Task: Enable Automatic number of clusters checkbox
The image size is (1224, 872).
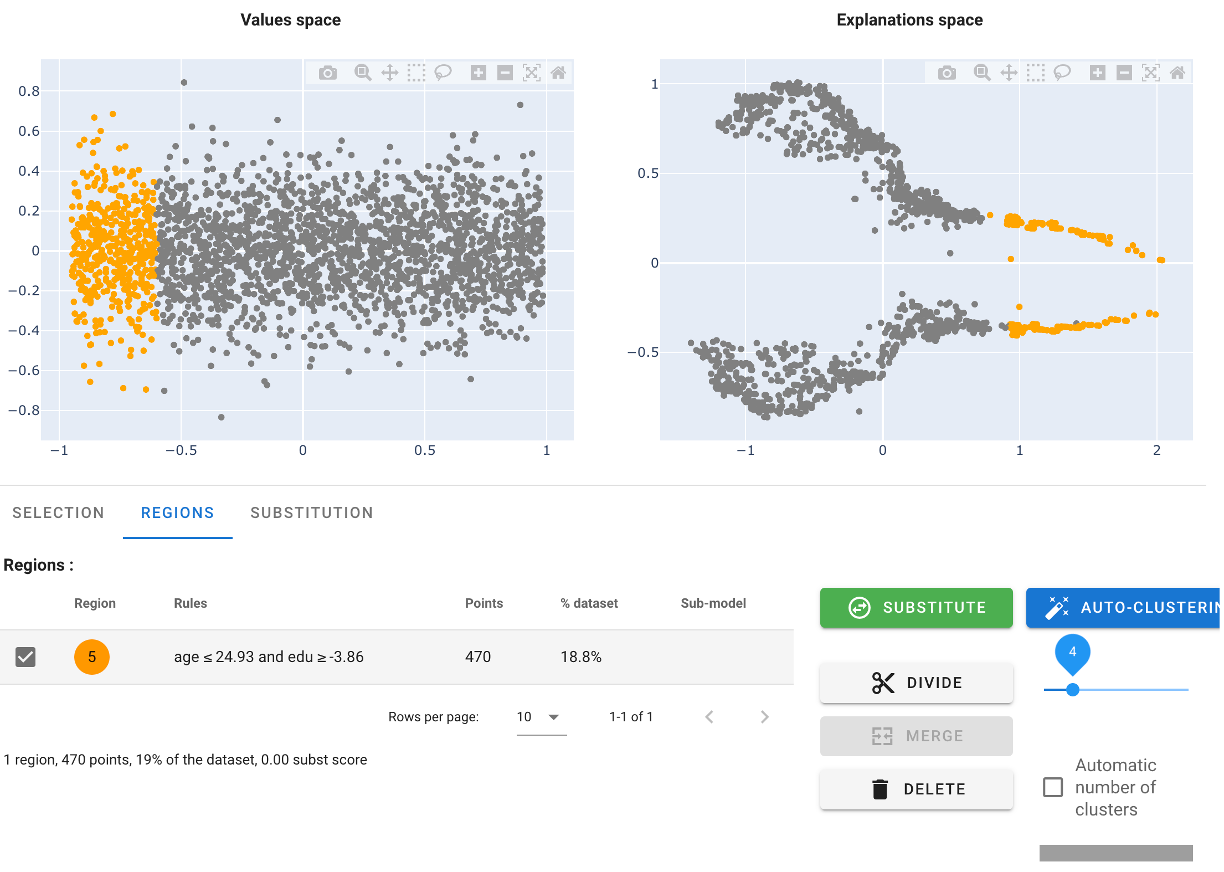Action: pos(1053,787)
